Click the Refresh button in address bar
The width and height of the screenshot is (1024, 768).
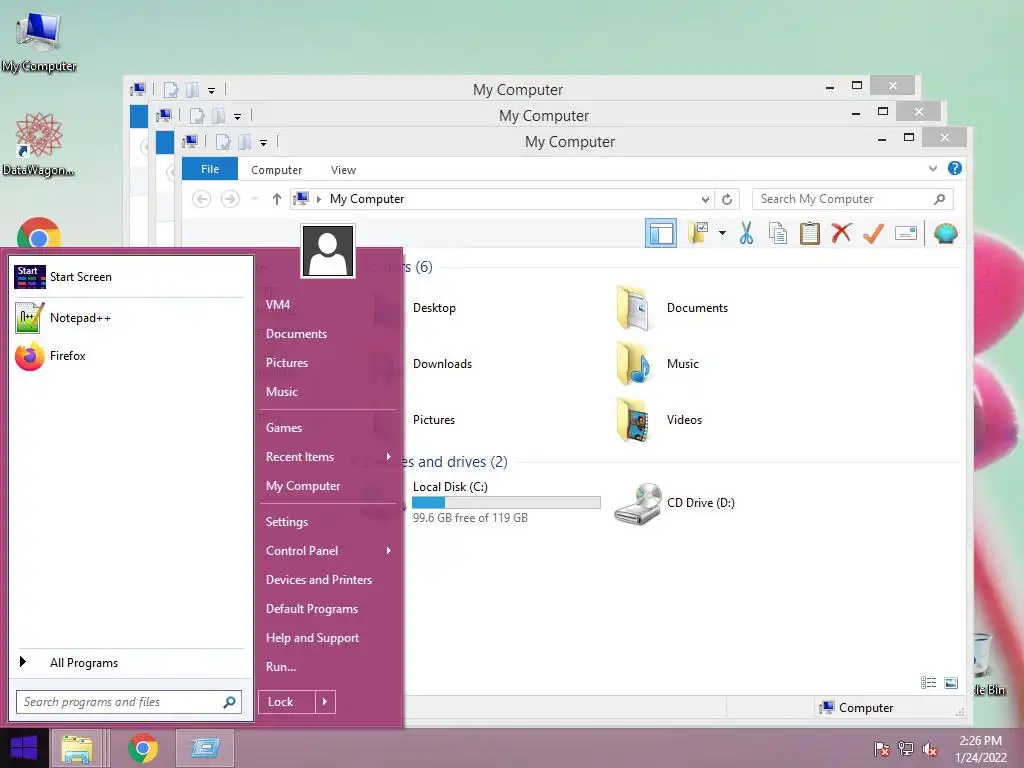pos(727,199)
